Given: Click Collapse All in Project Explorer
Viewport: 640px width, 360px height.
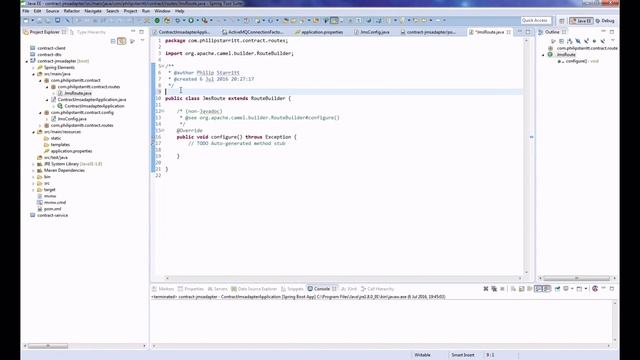Looking at the screenshot, I should (113, 41).
